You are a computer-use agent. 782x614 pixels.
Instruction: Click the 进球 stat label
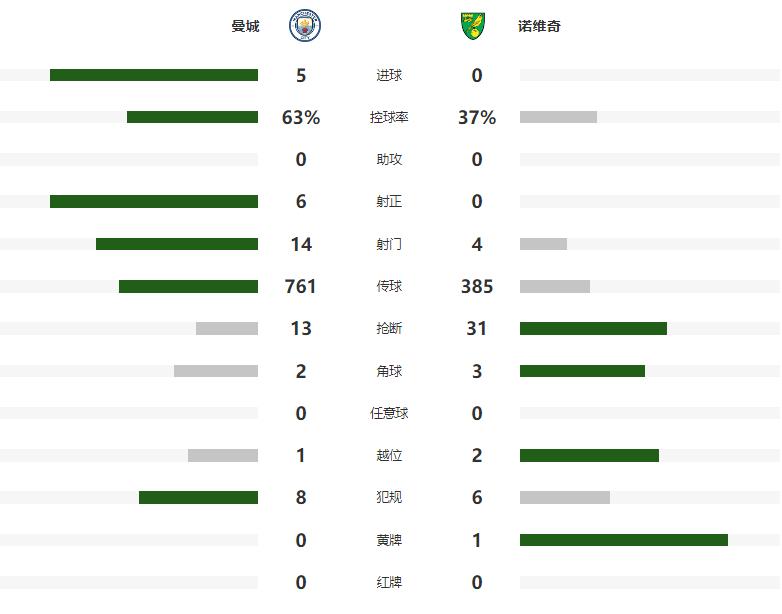[x=389, y=75]
